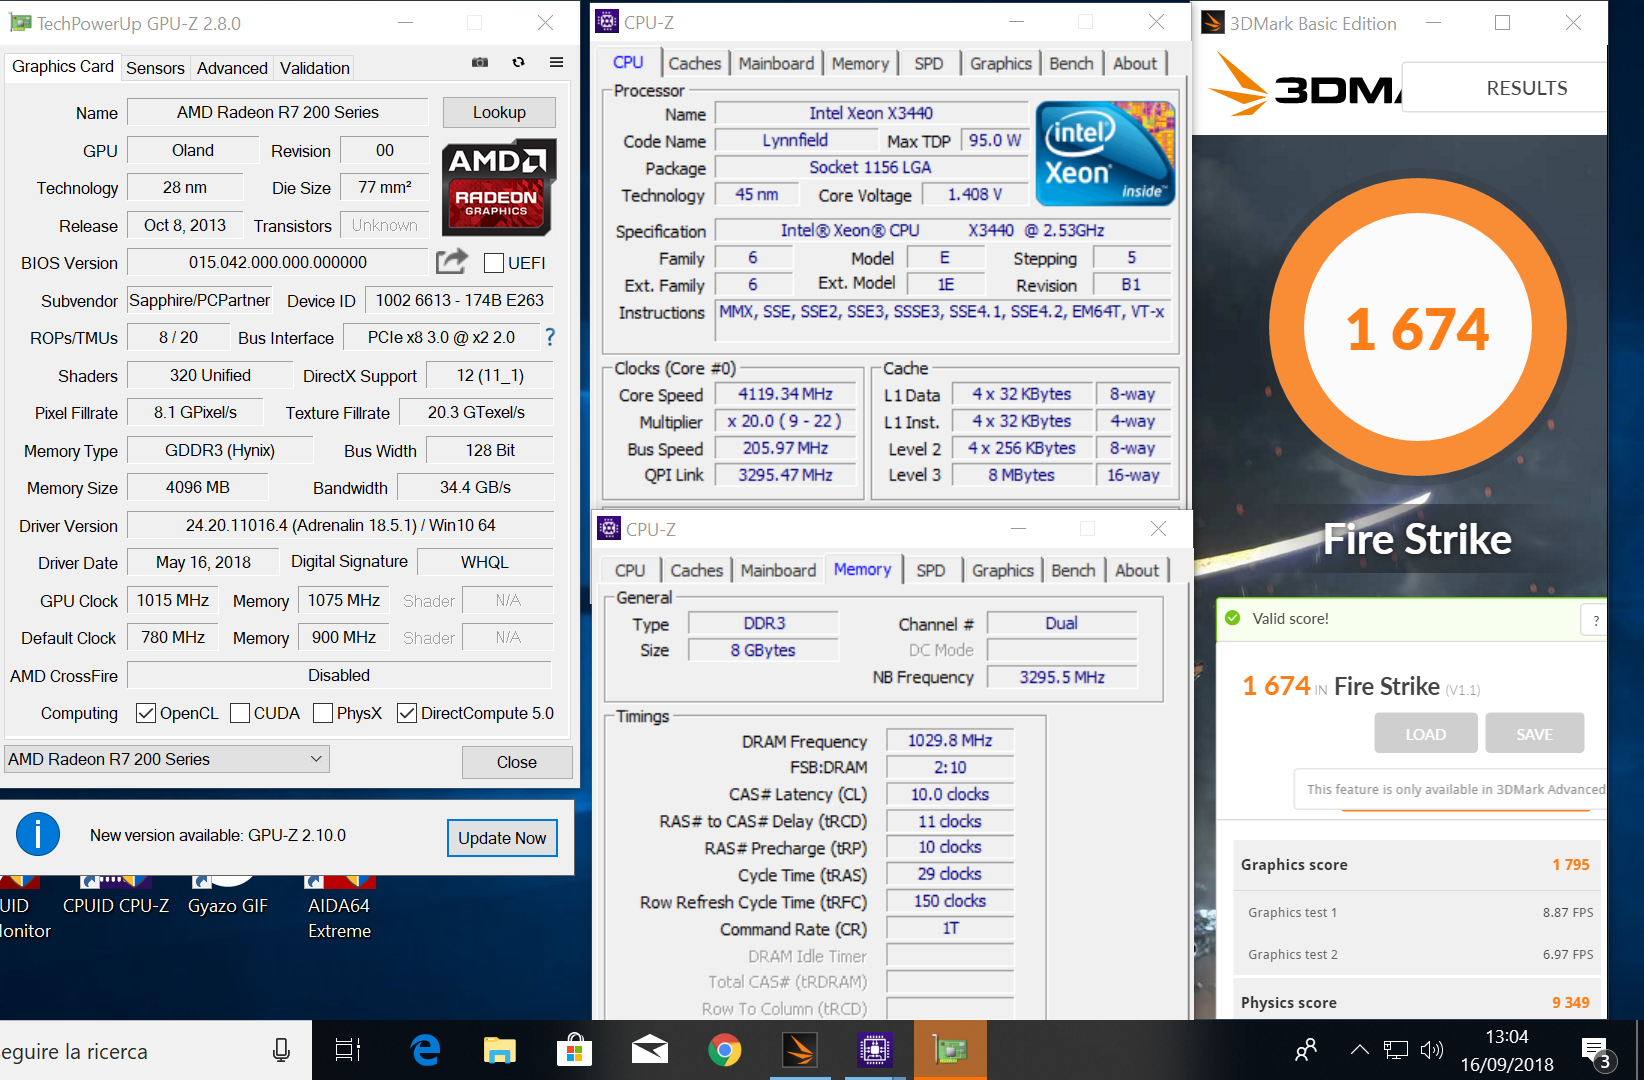Click the Driver Version field in GPU-Z
1644x1080 pixels.
(341, 525)
